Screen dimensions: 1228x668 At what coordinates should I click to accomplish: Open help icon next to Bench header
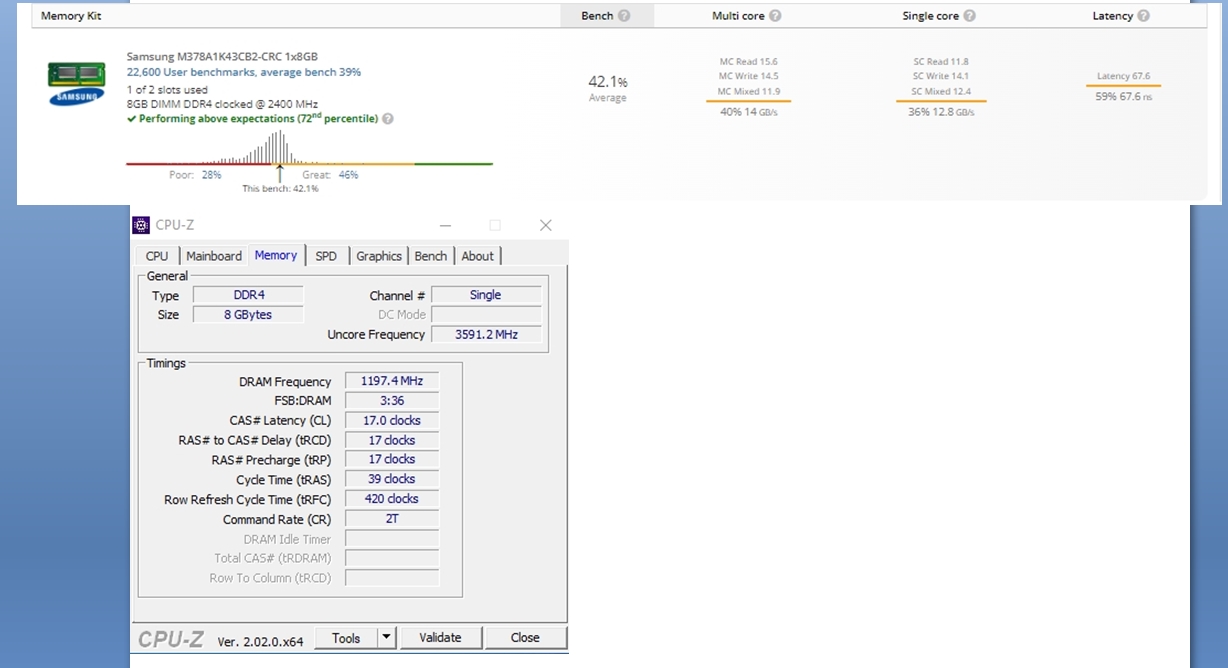pyautogui.click(x=624, y=16)
